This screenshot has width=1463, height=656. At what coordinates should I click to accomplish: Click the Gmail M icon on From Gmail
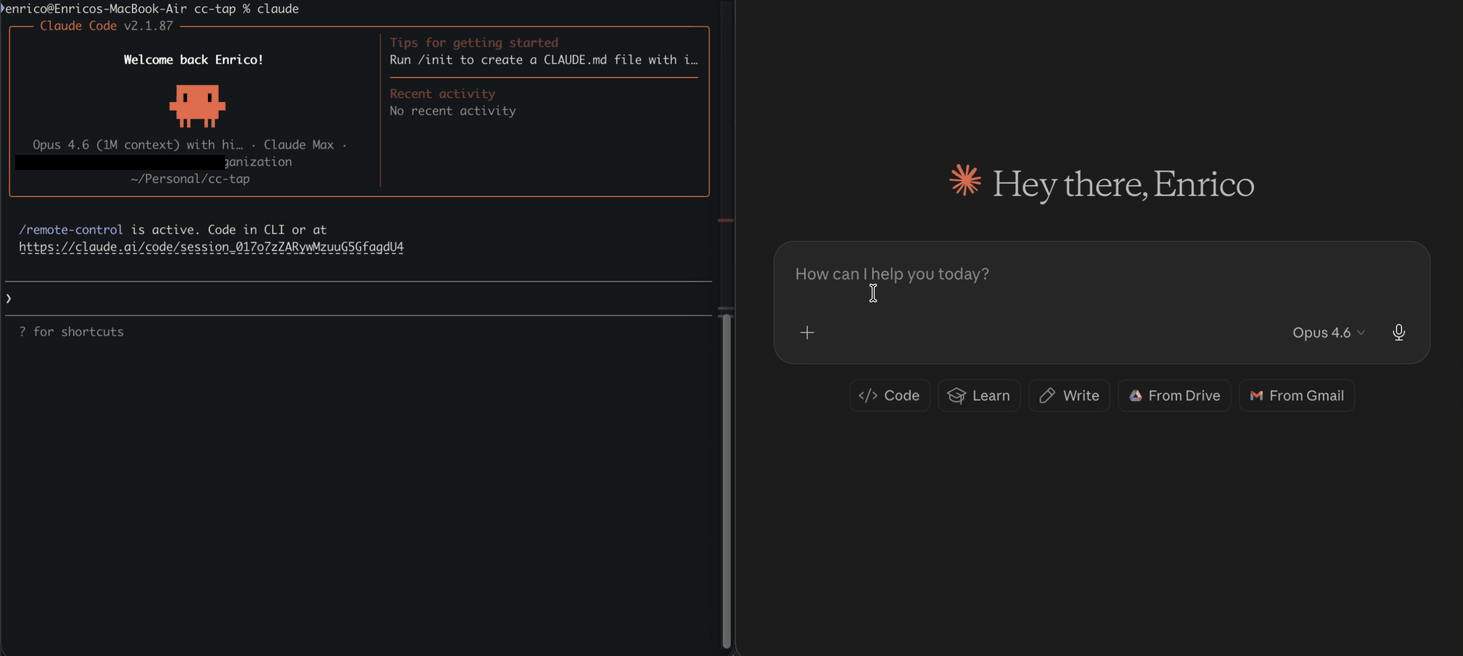click(1256, 395)
